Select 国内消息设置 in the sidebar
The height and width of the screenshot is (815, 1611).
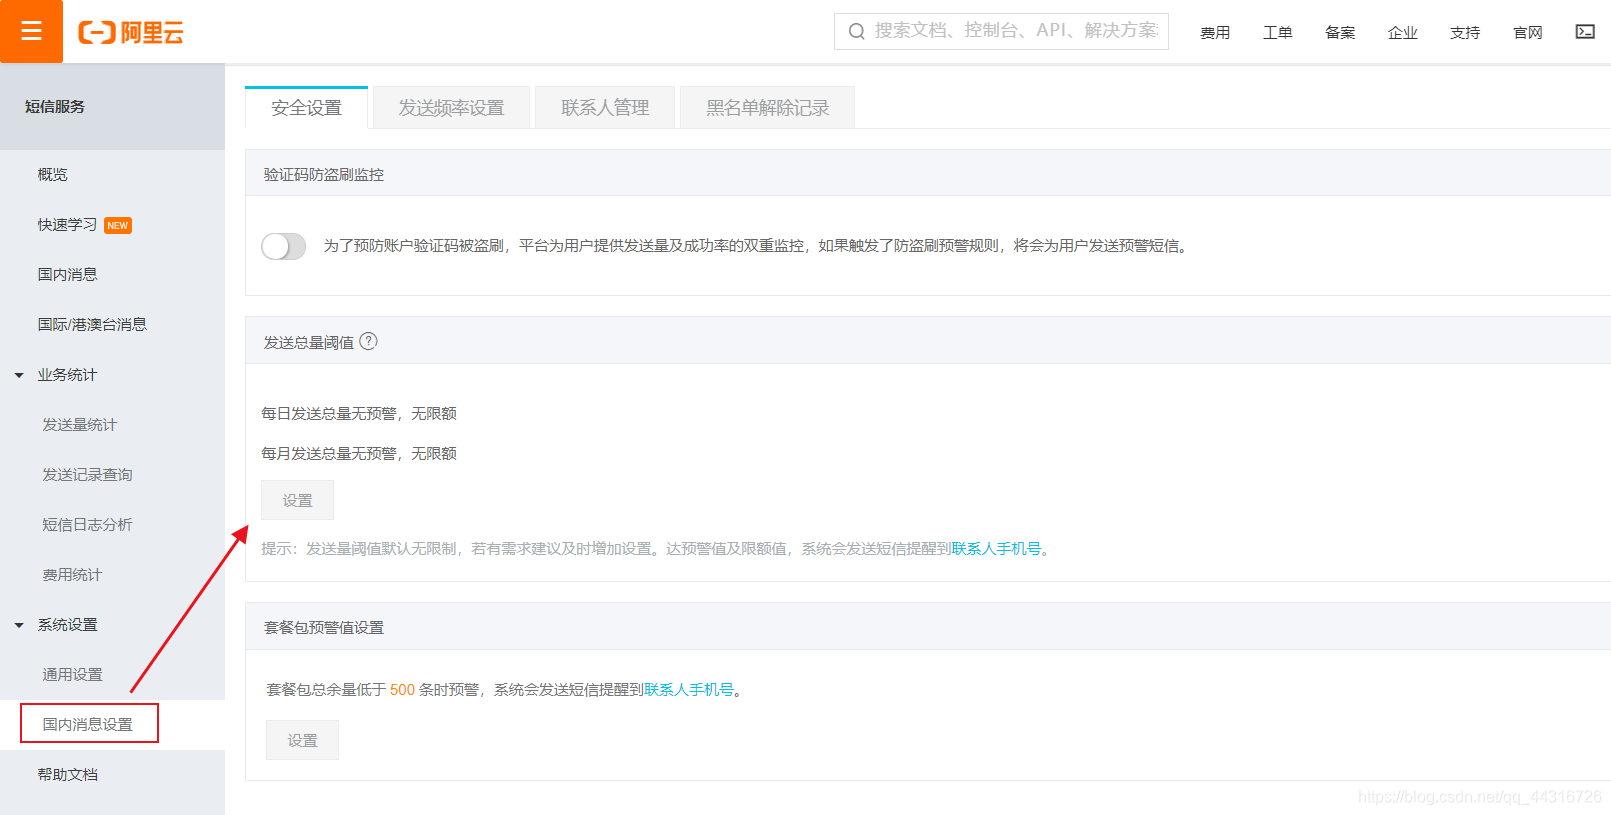click(88, 724)
